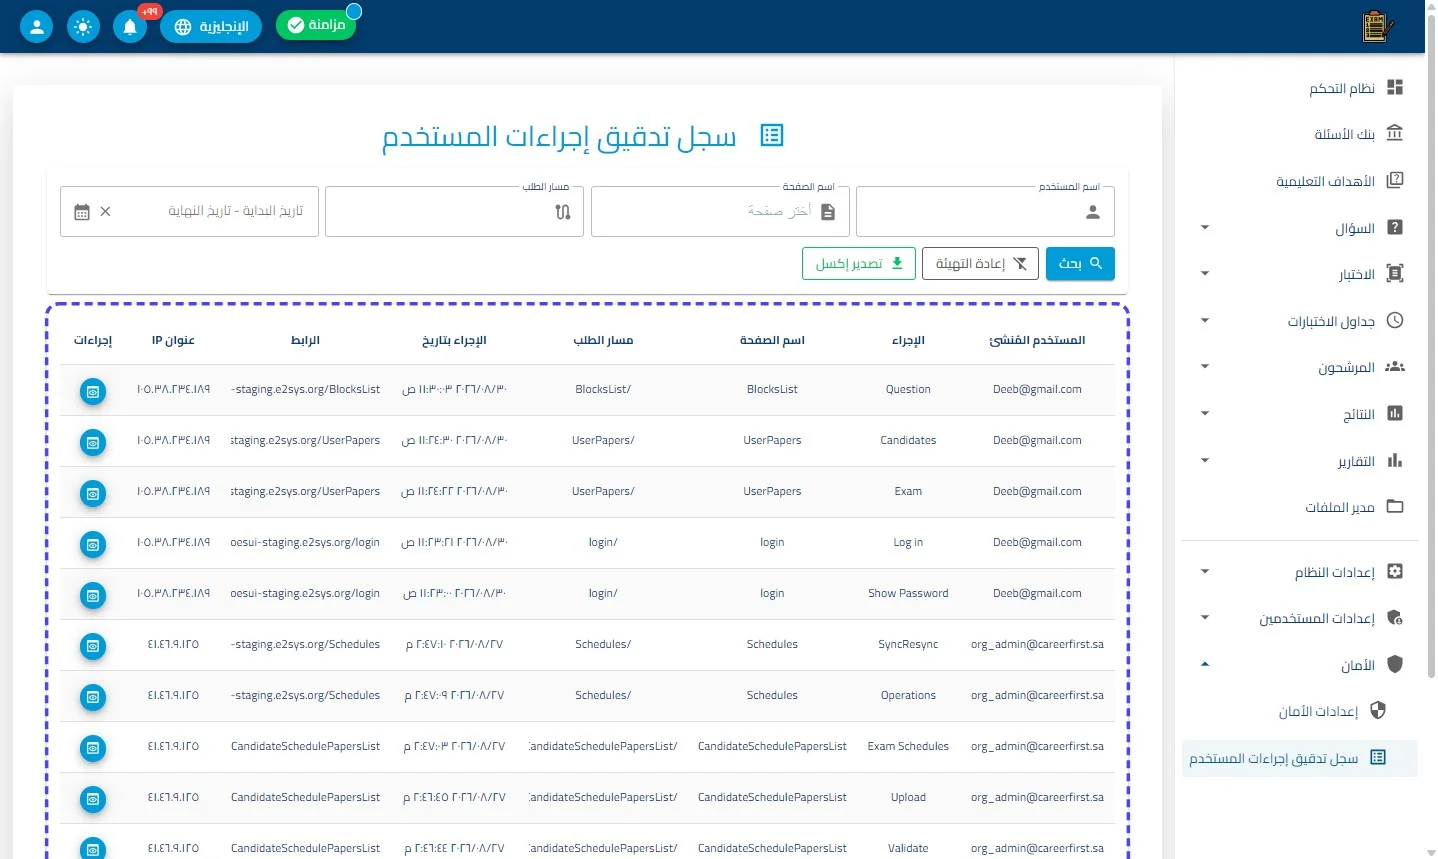This screenshot has width=1438, height=859.
Task: Click the إعادة التهيئة reset button
Action: pyautogui.click(x=980, y=263)
